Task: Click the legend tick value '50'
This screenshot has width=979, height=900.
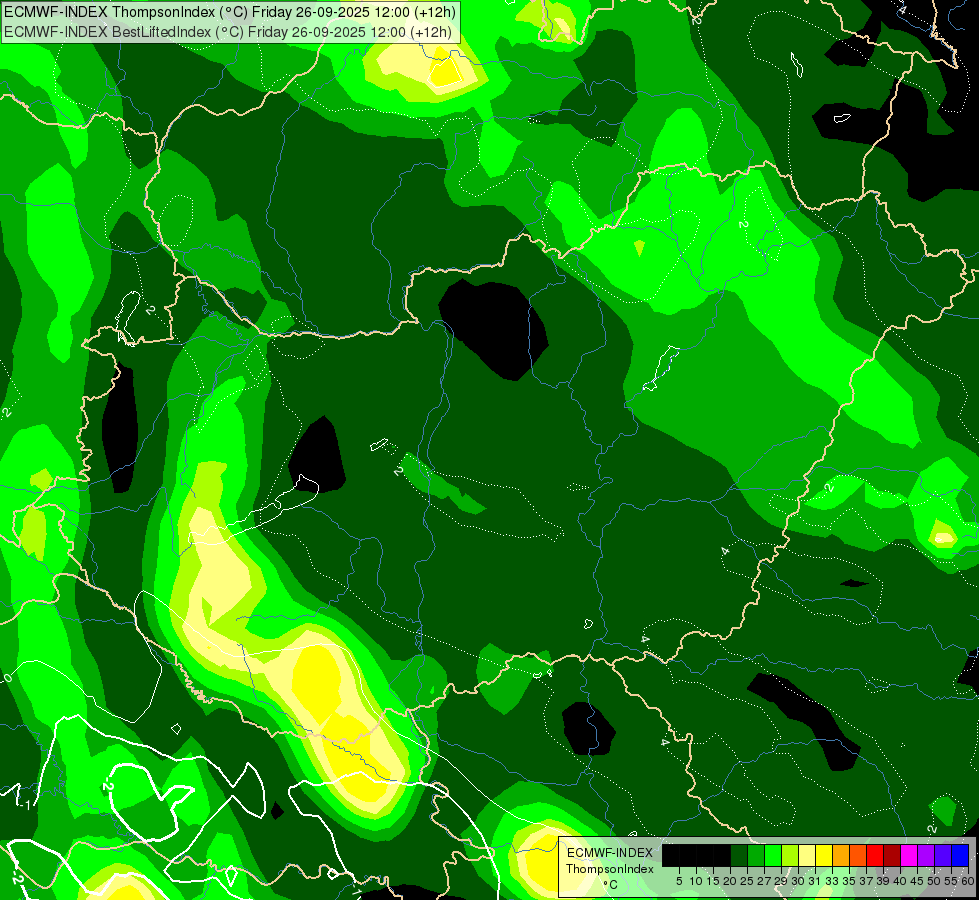Action: [935, 881]
